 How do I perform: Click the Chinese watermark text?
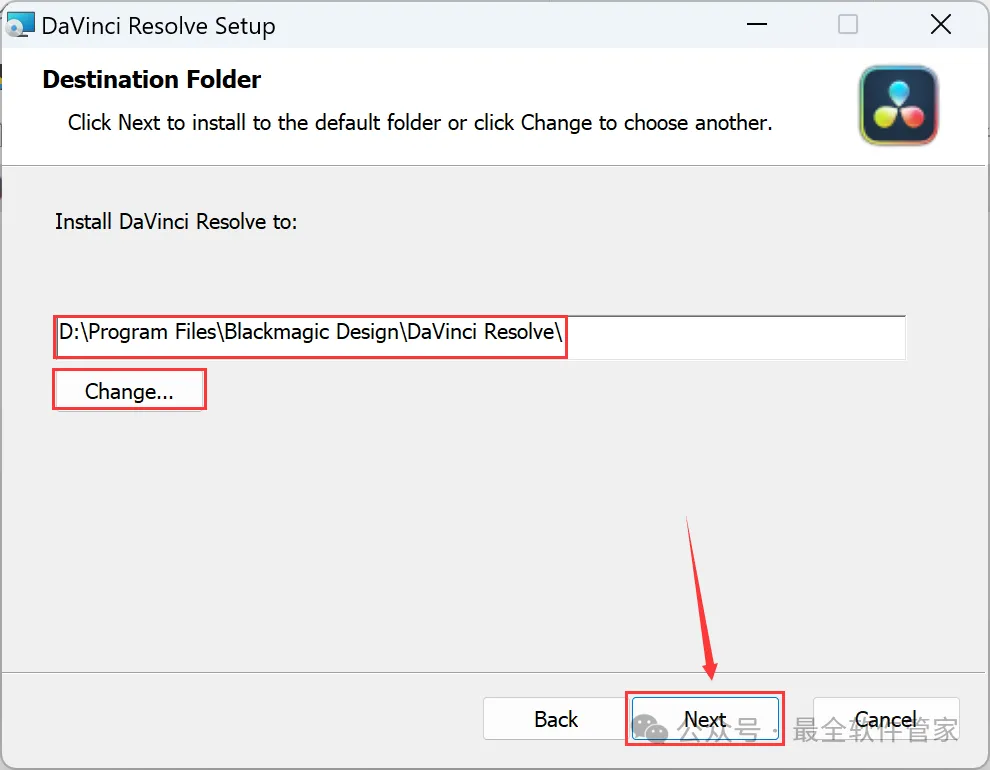click(x=875, y=731)
